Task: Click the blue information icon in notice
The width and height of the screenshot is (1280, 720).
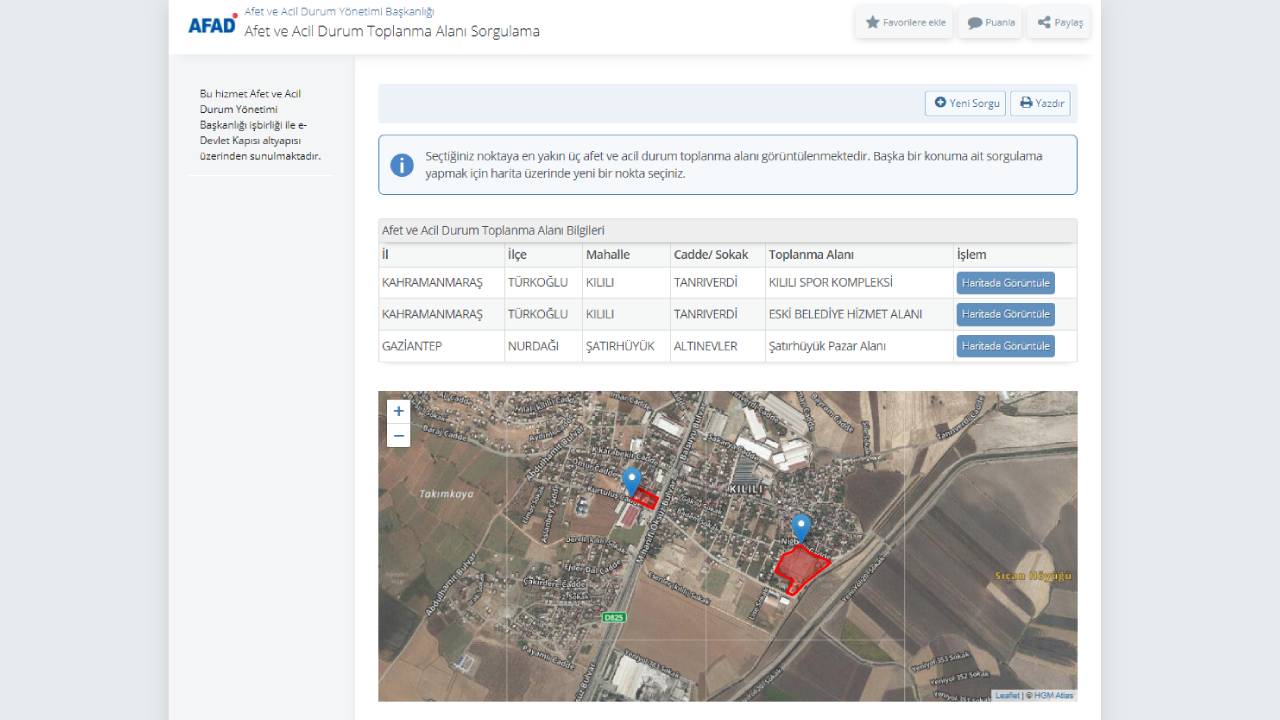Action: pyautogui.click(x=402, y=165)
